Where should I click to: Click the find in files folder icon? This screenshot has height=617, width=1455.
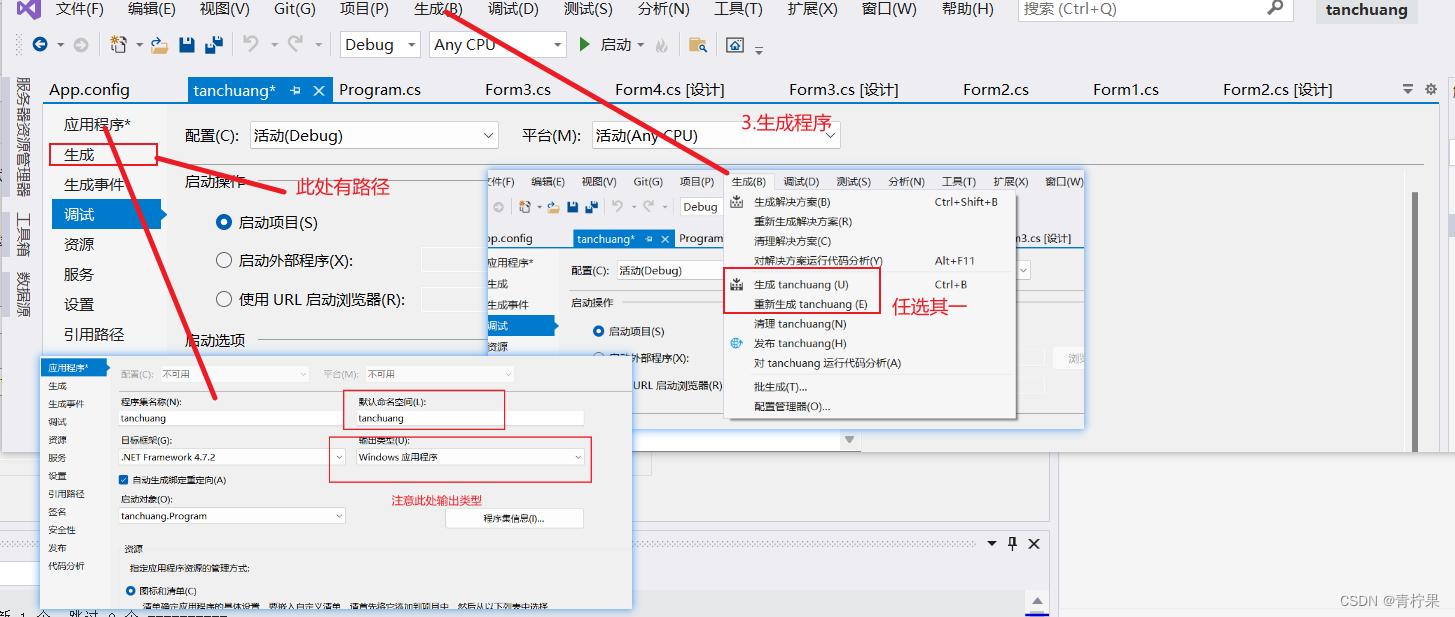[698, 45]
